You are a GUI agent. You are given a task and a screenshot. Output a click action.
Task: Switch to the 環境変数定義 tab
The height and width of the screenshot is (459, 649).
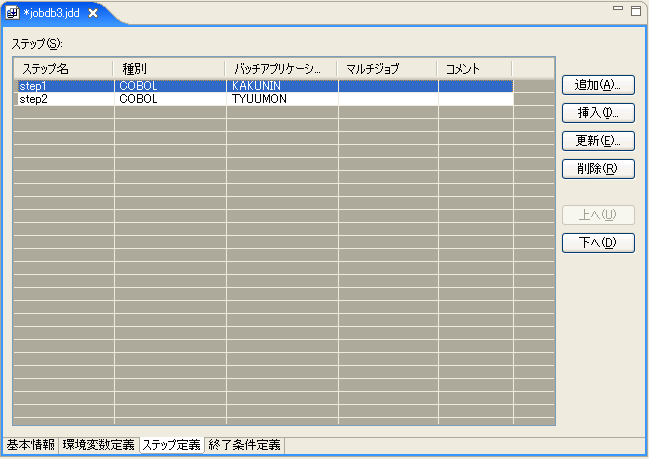(x=99, y=445)
